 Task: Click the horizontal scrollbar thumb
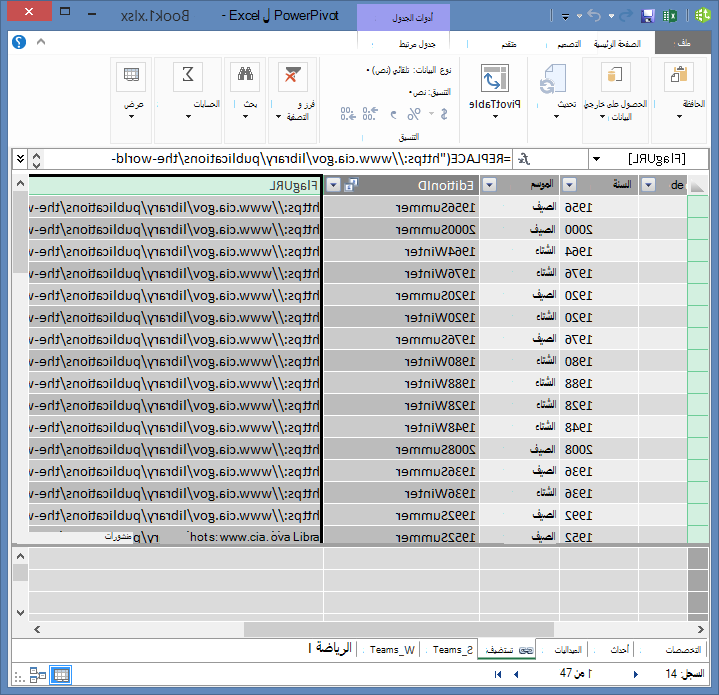coord(398,629)
